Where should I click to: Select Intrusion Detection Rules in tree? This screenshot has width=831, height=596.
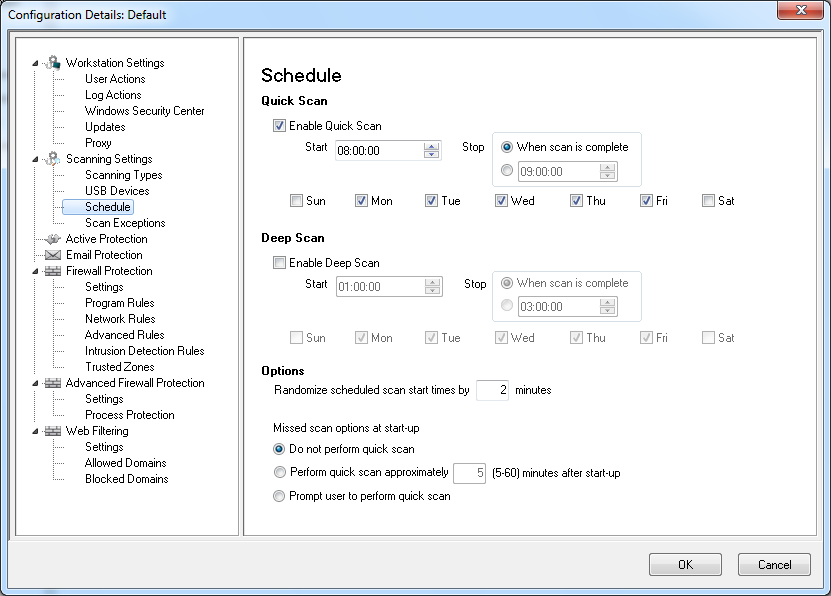click(144, 351)
